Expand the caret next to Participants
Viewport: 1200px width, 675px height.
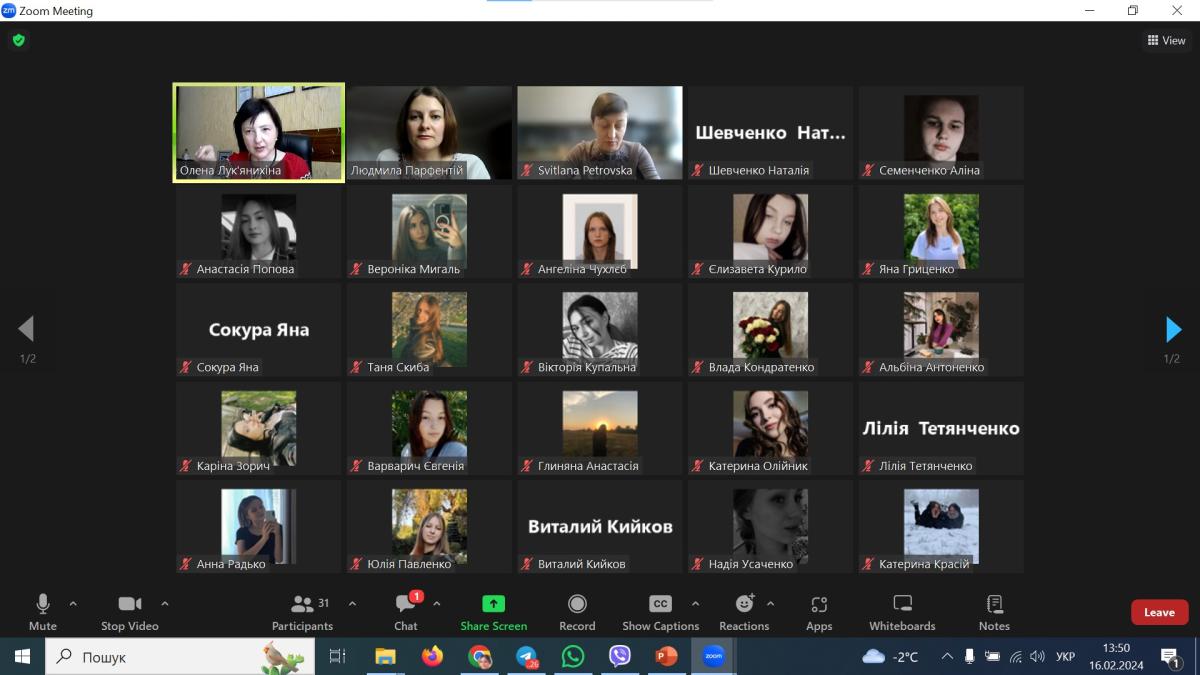click(352, 604)
